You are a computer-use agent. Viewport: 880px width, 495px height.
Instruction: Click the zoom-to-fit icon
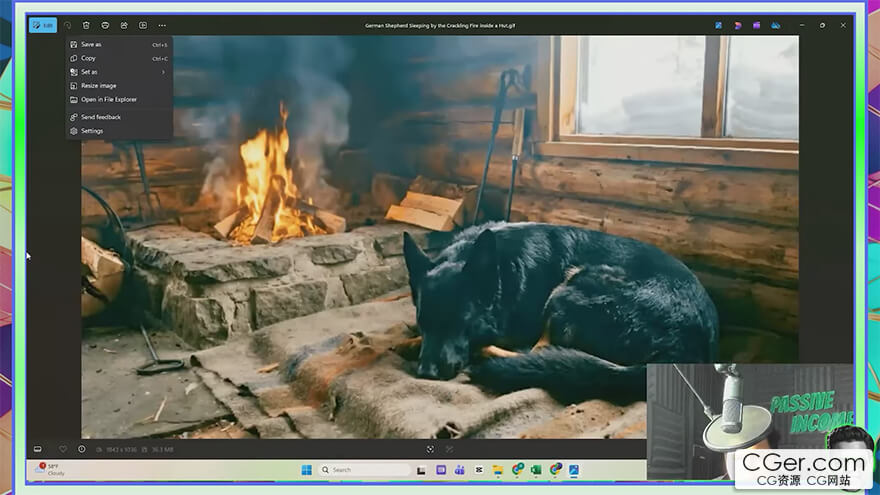pyautogui.click(x=430, y=449)
